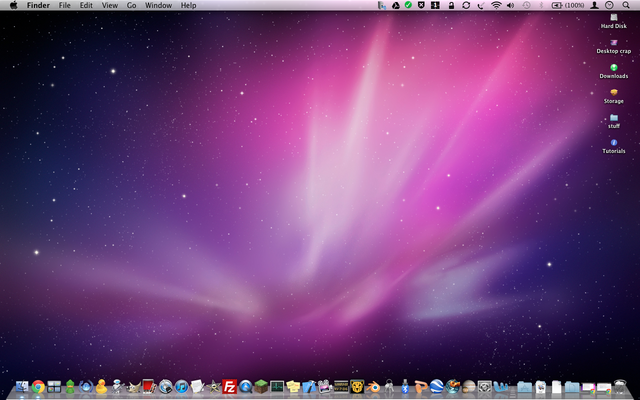Viewport: 640px width, 400px height.
Task: Launch Automator robot icon in Dock
Action: pos(118,386)
